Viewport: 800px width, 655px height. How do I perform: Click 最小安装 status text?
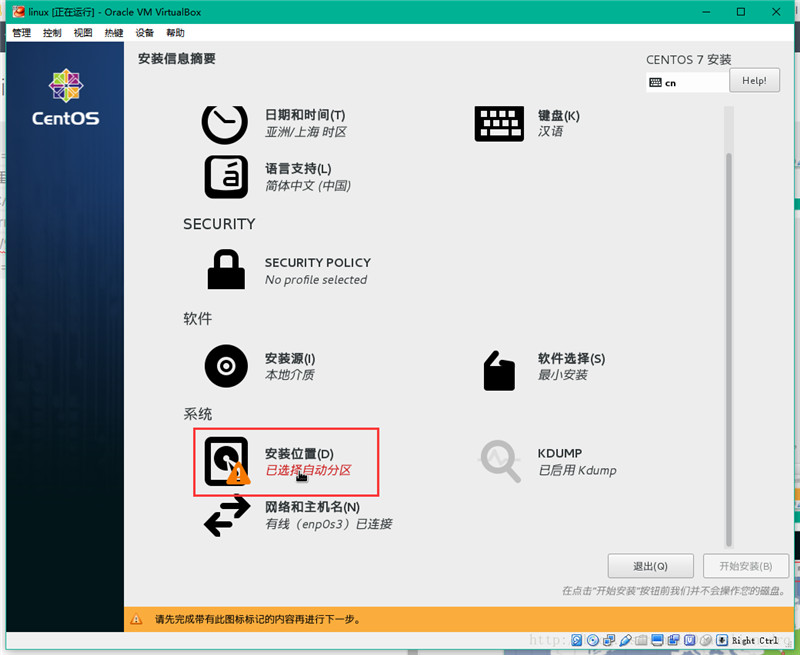click(x=562, y=374)
